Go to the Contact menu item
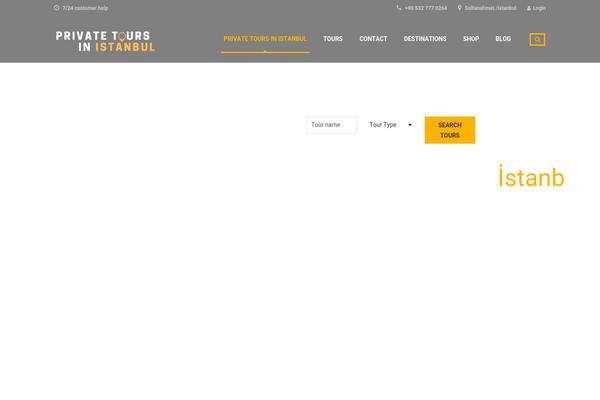 click(373, 39)
